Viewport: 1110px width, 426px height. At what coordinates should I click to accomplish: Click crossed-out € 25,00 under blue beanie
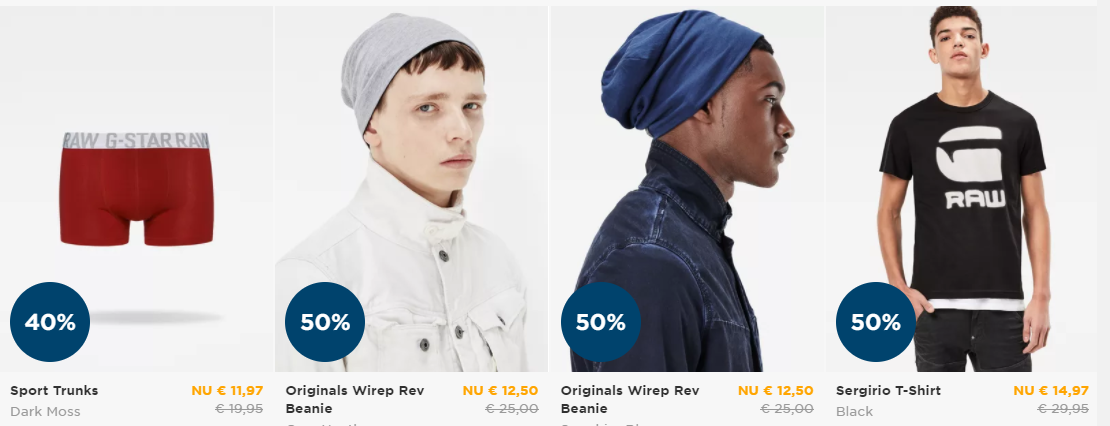tap(787, 408)
